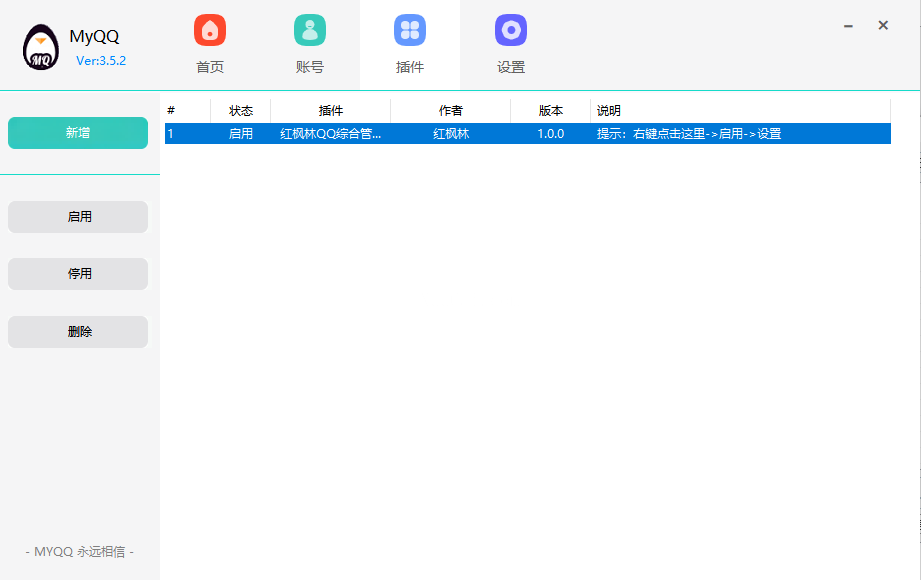Close the MyQQ window
Screen dimensions: 921x580
(x=883, y=26)
